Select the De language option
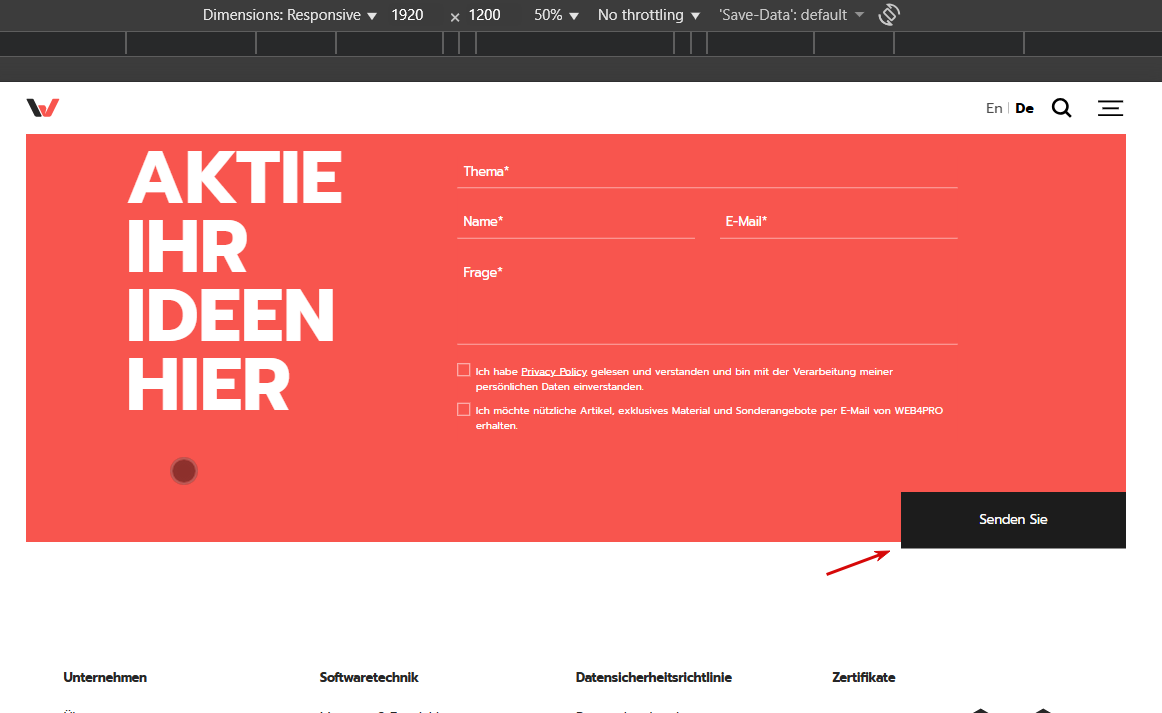The width and height of the screenshot is (1162, 713). pyautogui.click(x=1024, y=108)
